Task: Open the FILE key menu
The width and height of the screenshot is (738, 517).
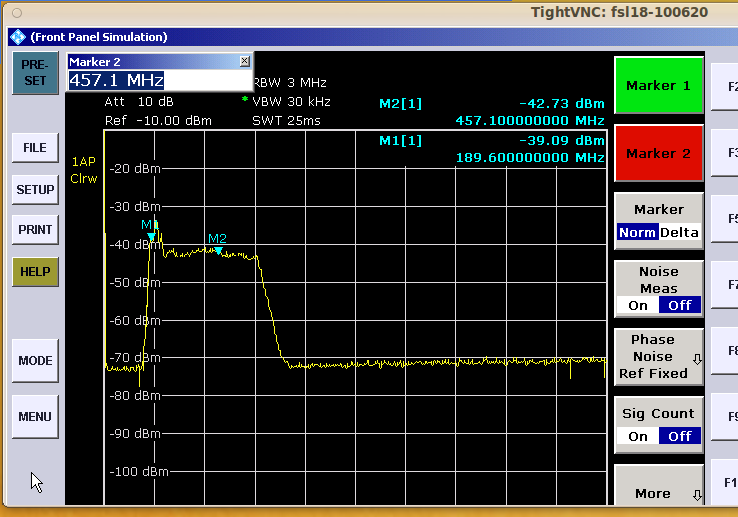Action: (35, 148)
